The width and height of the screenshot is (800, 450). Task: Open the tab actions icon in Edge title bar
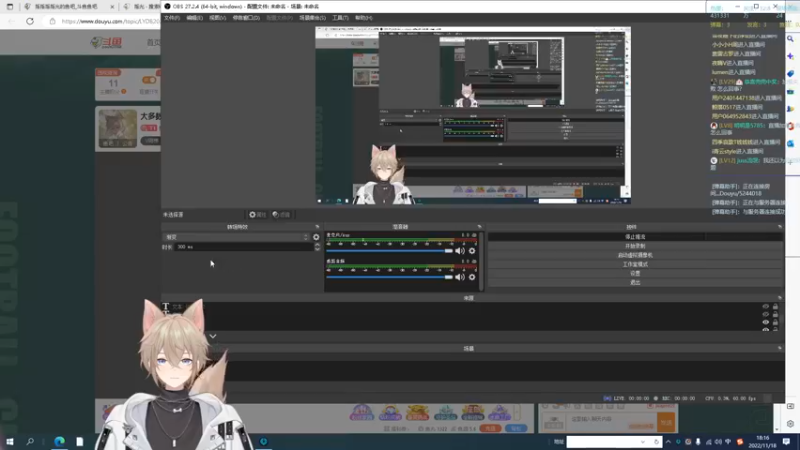coord(10,7)
